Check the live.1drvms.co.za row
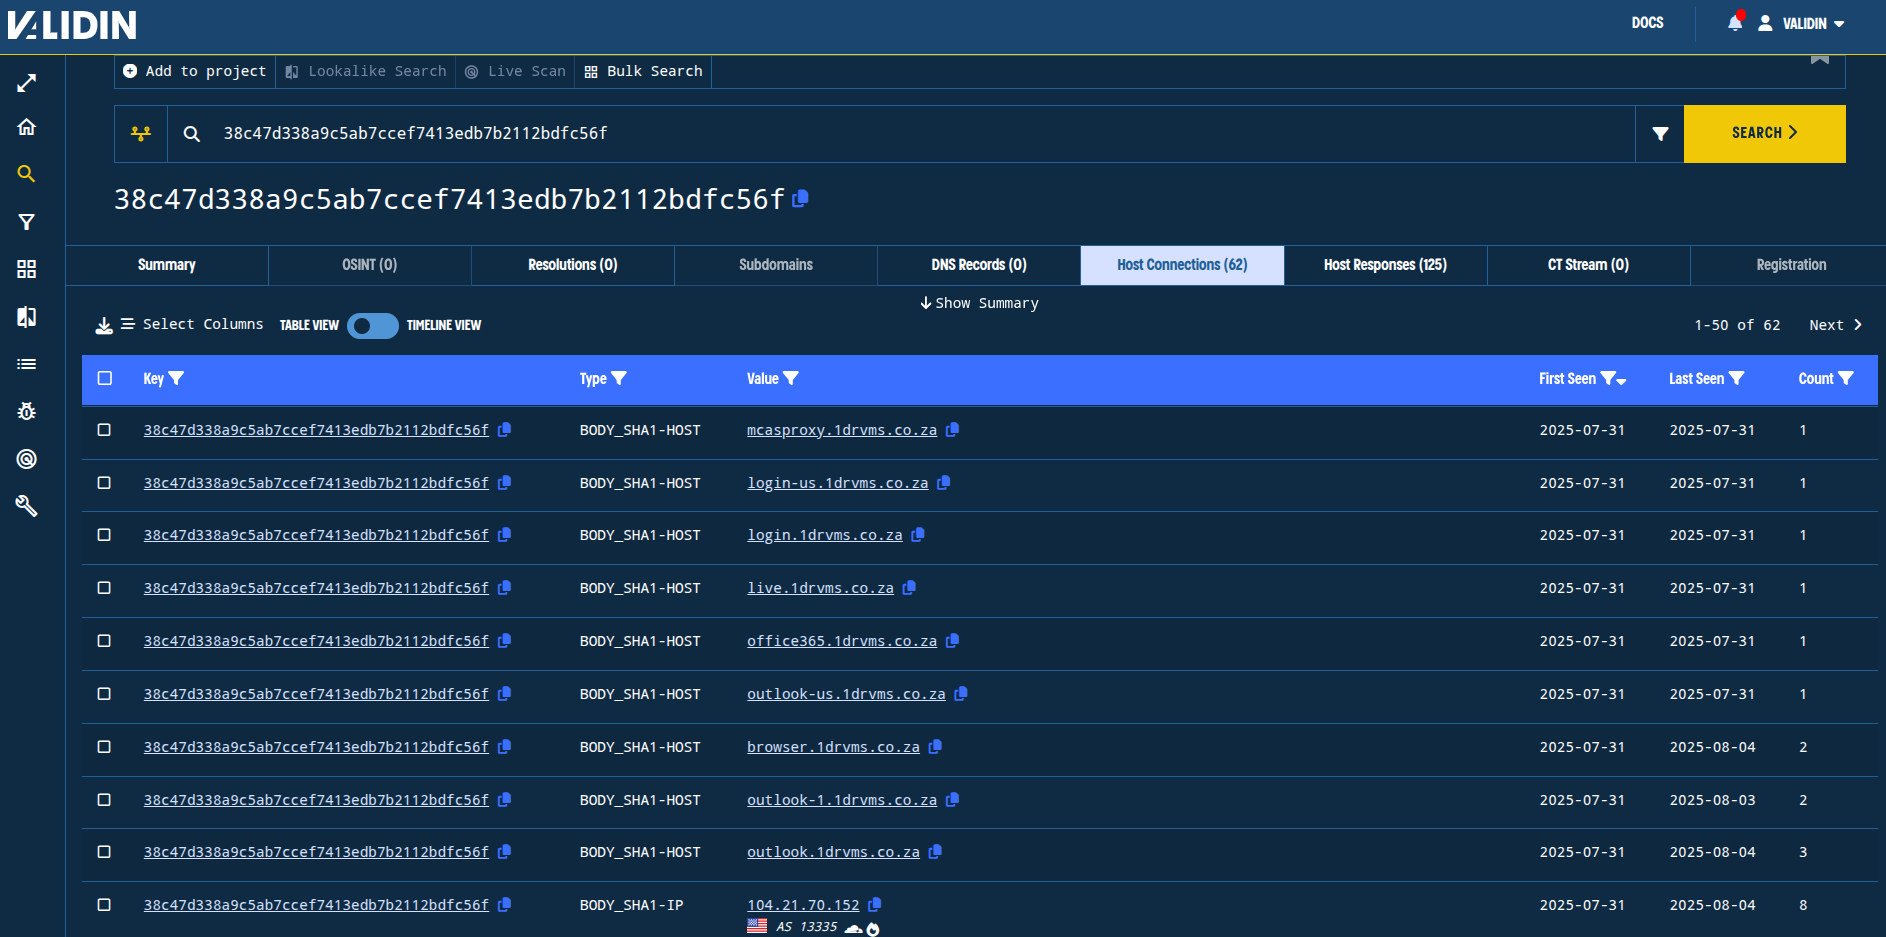Screen dimensions: 1886x937 104,588
